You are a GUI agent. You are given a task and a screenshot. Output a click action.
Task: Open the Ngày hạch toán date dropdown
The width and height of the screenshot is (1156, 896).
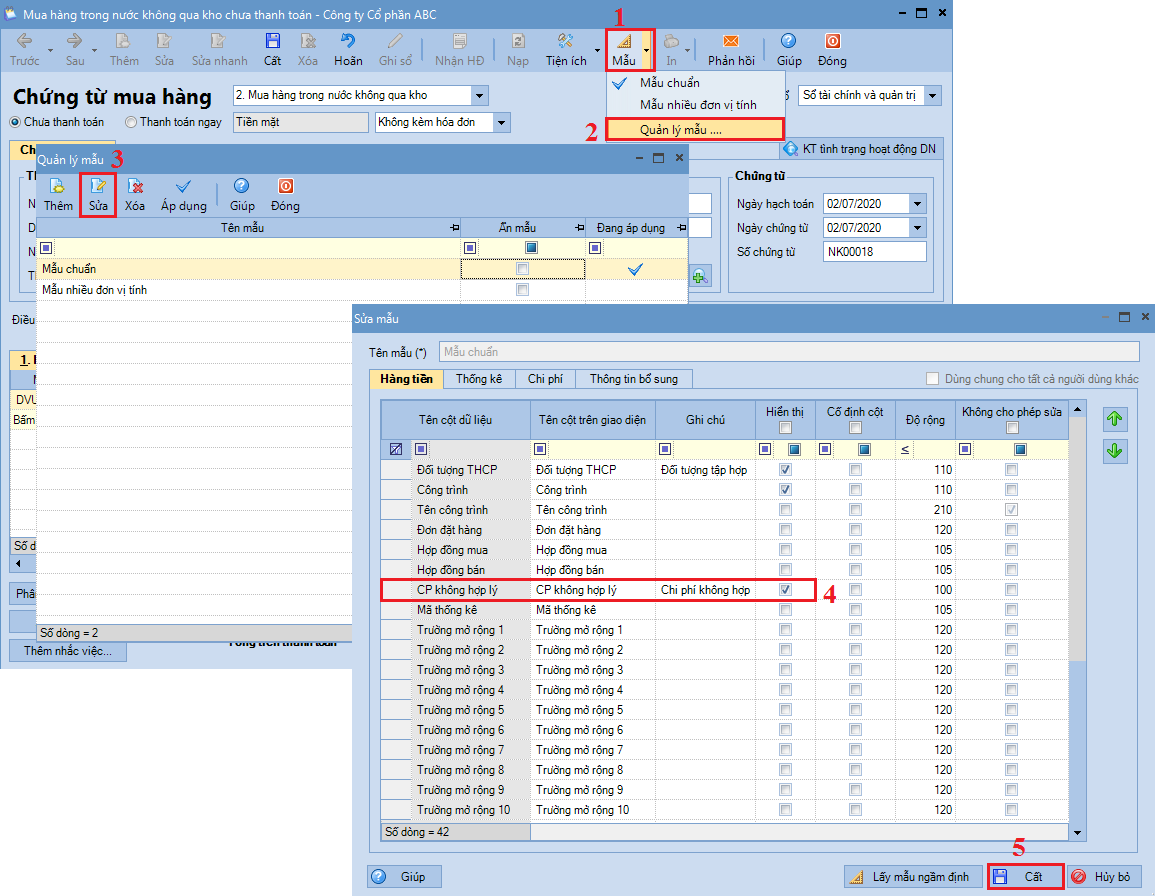pyautogui.click(x=918, y=204)
